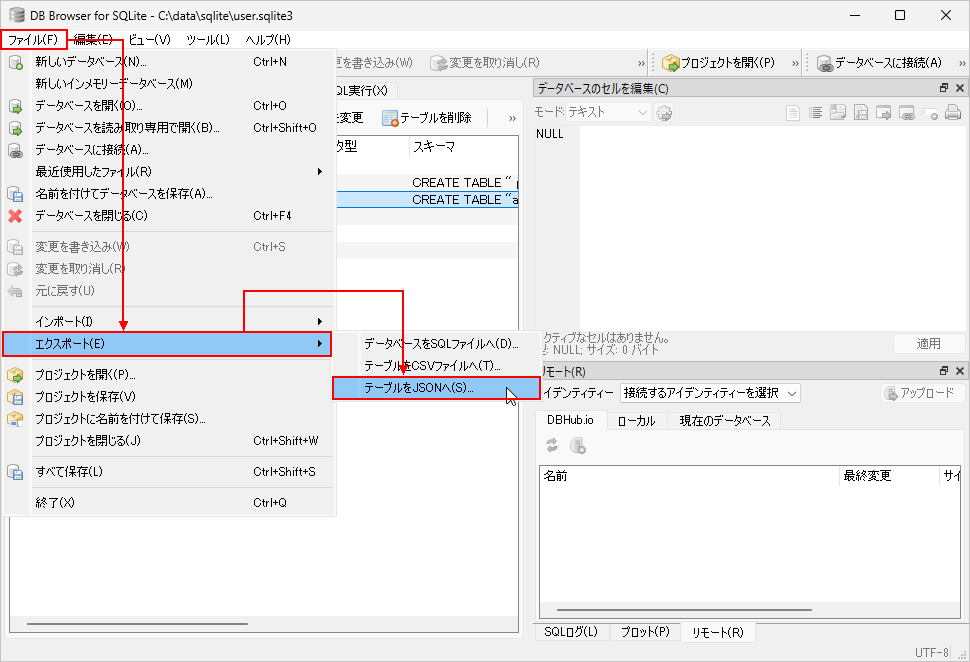This screenshot has height=662, width=970.
Task: Click the set-to-NULL icon in the cell editor
Action: (931, 113)
